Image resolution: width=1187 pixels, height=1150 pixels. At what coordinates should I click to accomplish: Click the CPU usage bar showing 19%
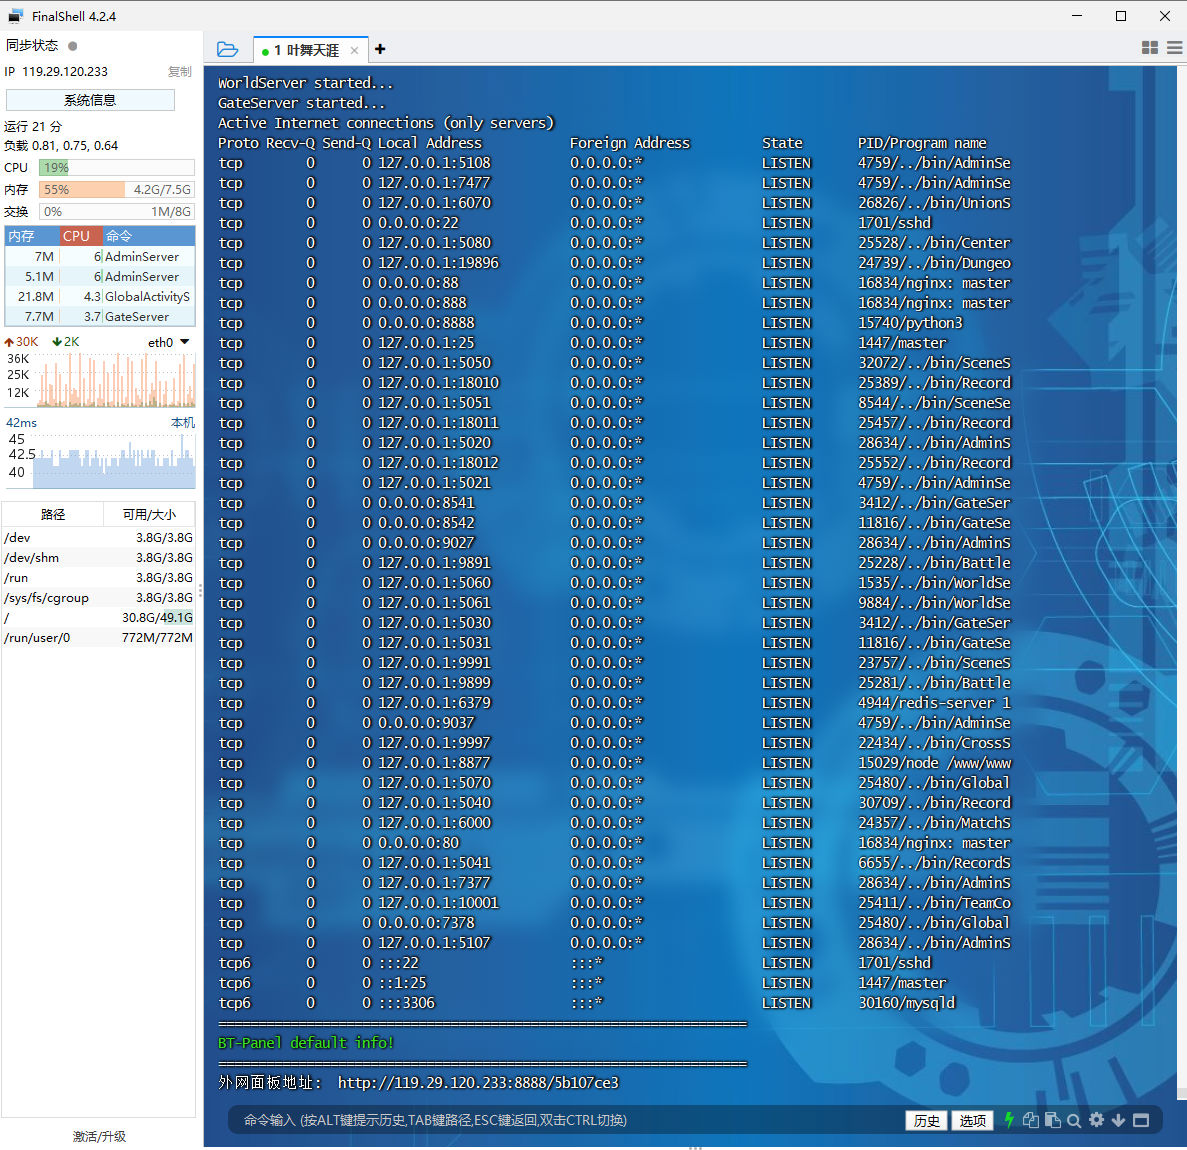point(117,168)
